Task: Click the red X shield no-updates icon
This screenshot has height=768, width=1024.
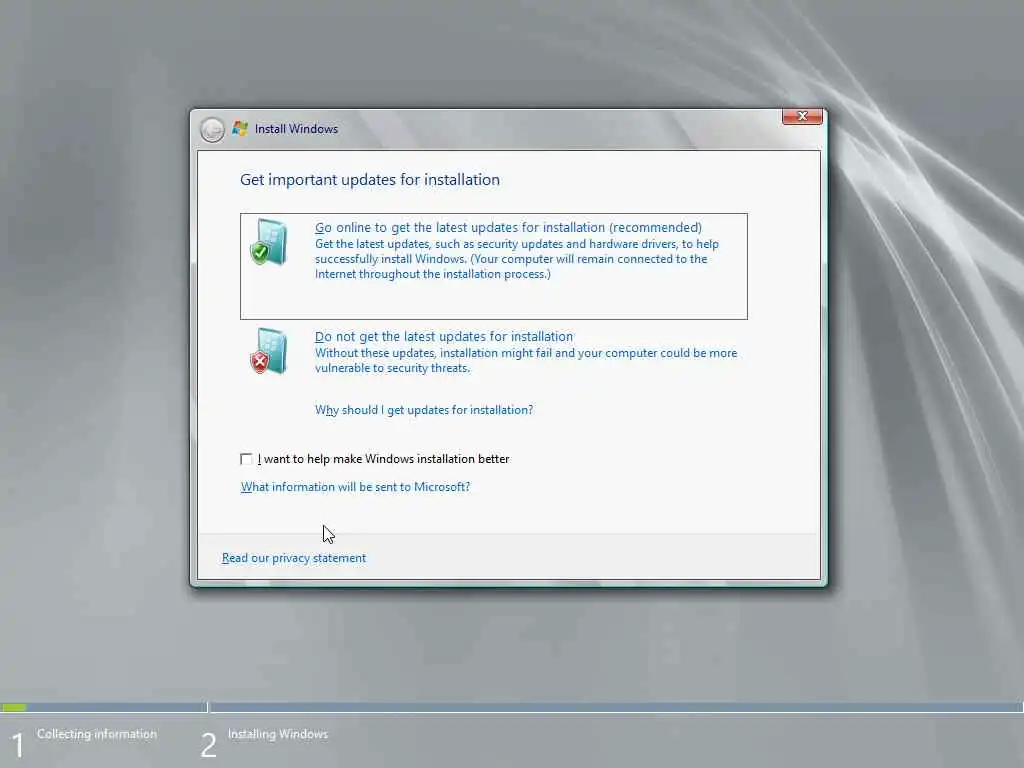Action: [268, 351]
